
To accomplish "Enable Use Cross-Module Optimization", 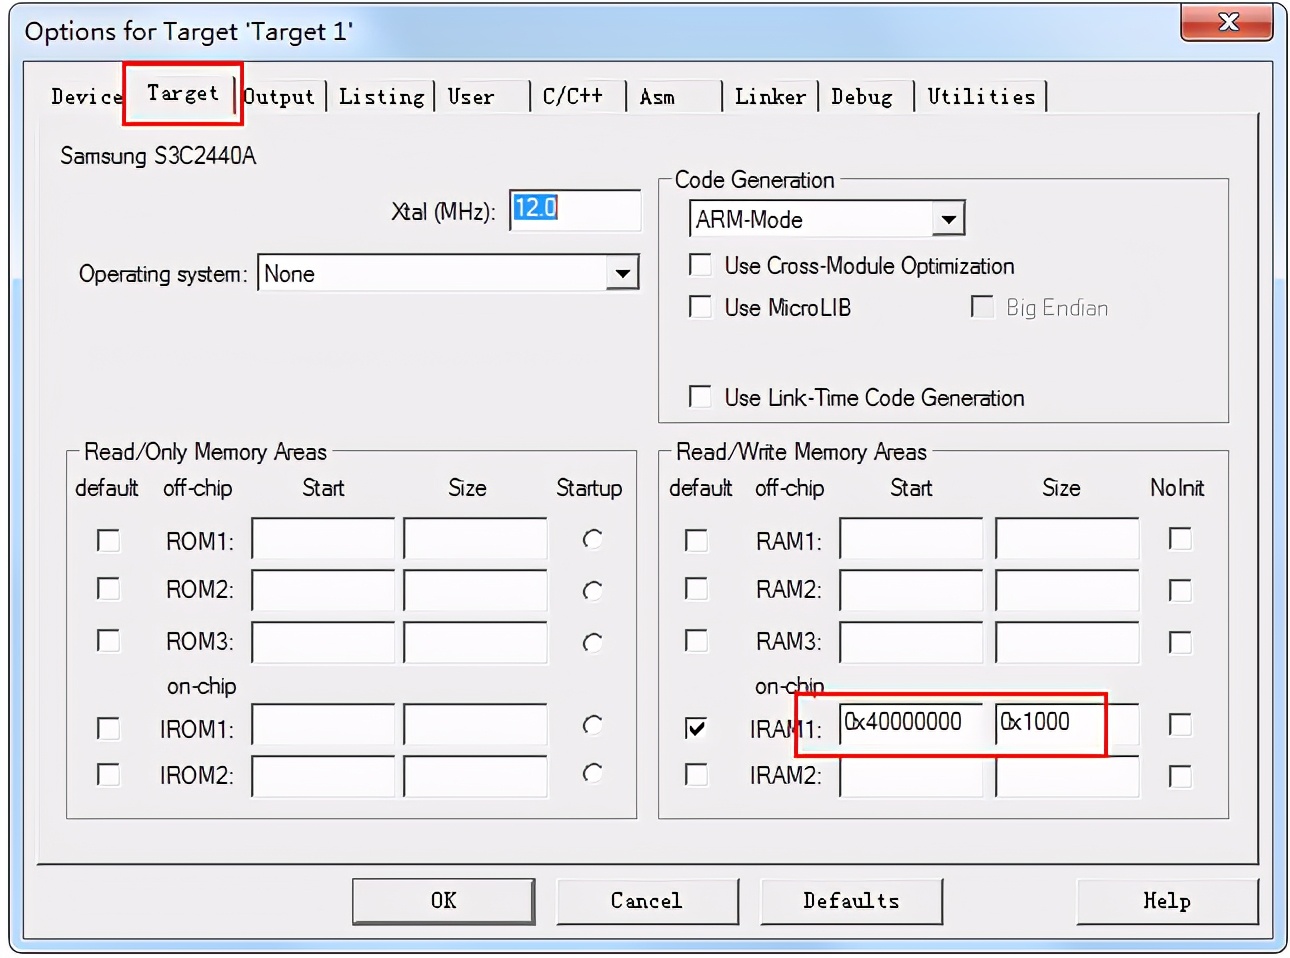I will click(700, 265).
